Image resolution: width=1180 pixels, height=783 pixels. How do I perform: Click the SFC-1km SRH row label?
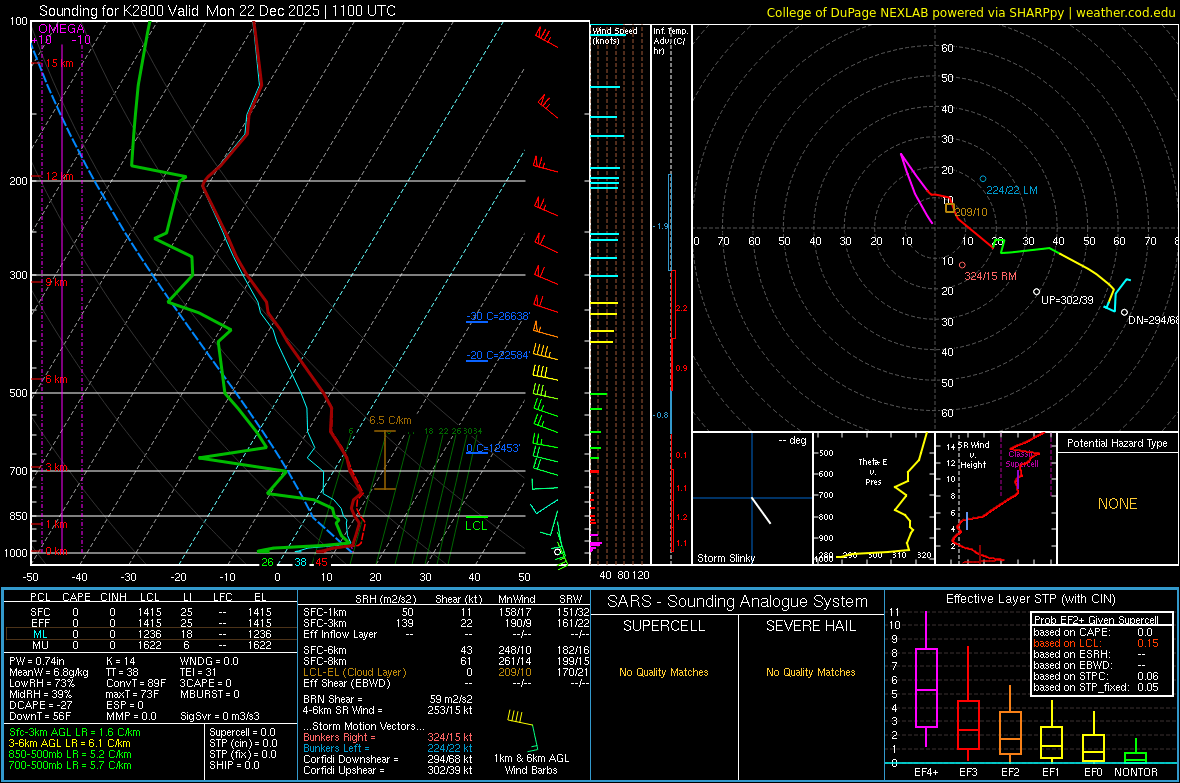click(325, 612)
